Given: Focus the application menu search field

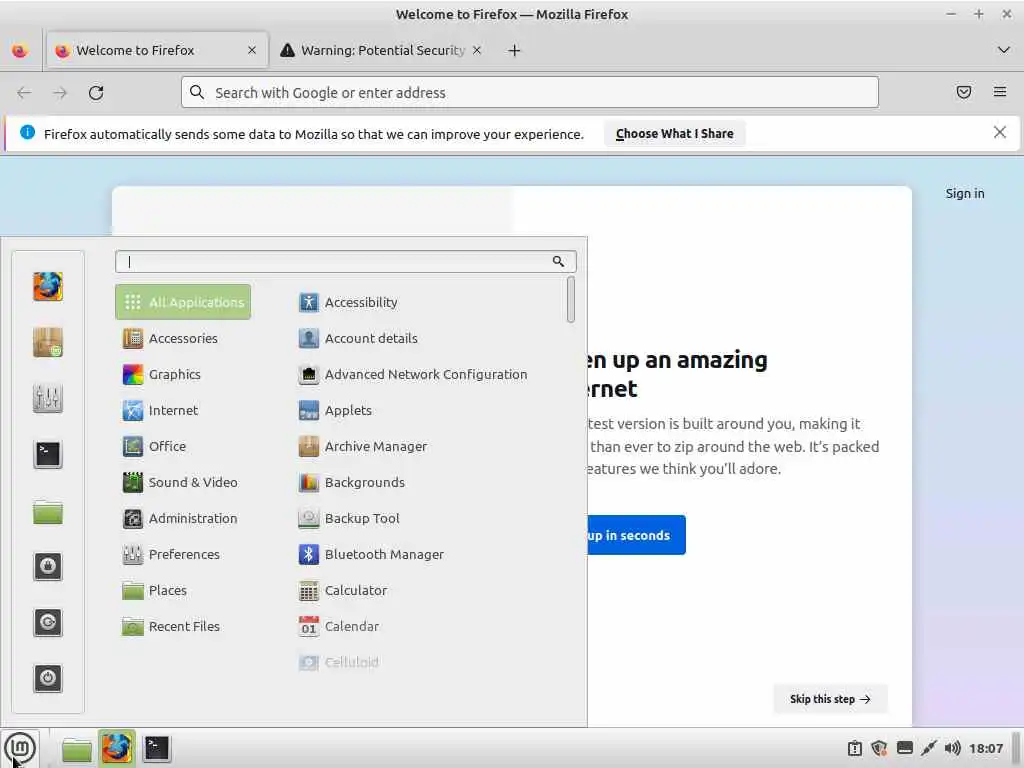Looking at the screenshot, I should point(345,261).
